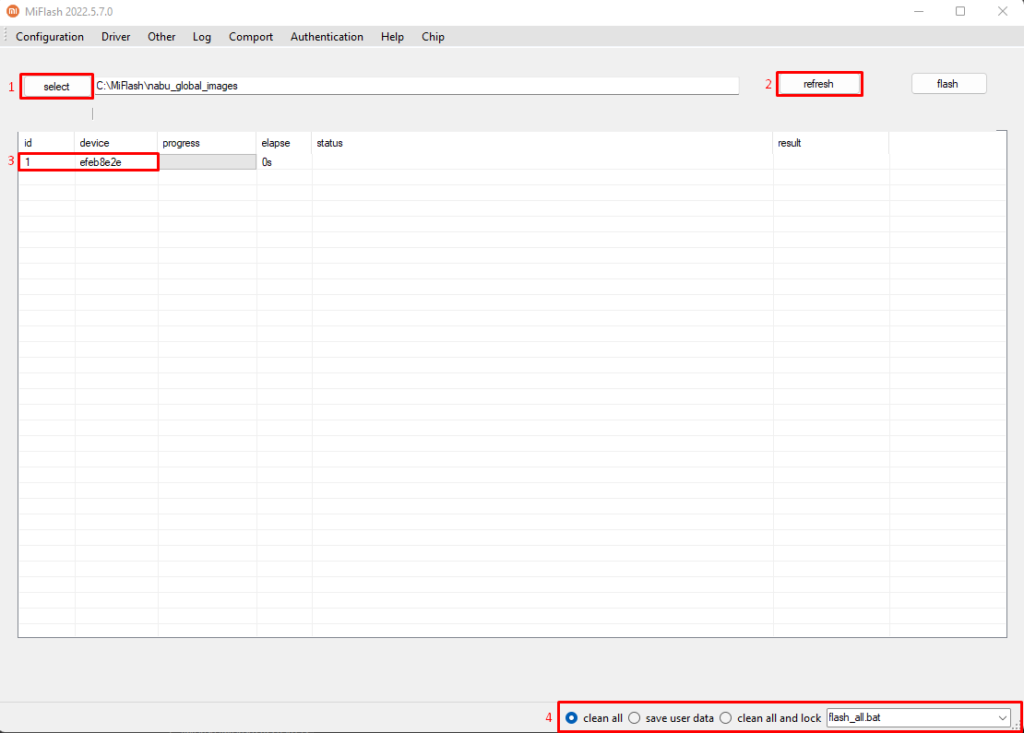The image size is (1024, 733).
Task: Click the MiFlash app icon in title bar
Action: (12, 11)
